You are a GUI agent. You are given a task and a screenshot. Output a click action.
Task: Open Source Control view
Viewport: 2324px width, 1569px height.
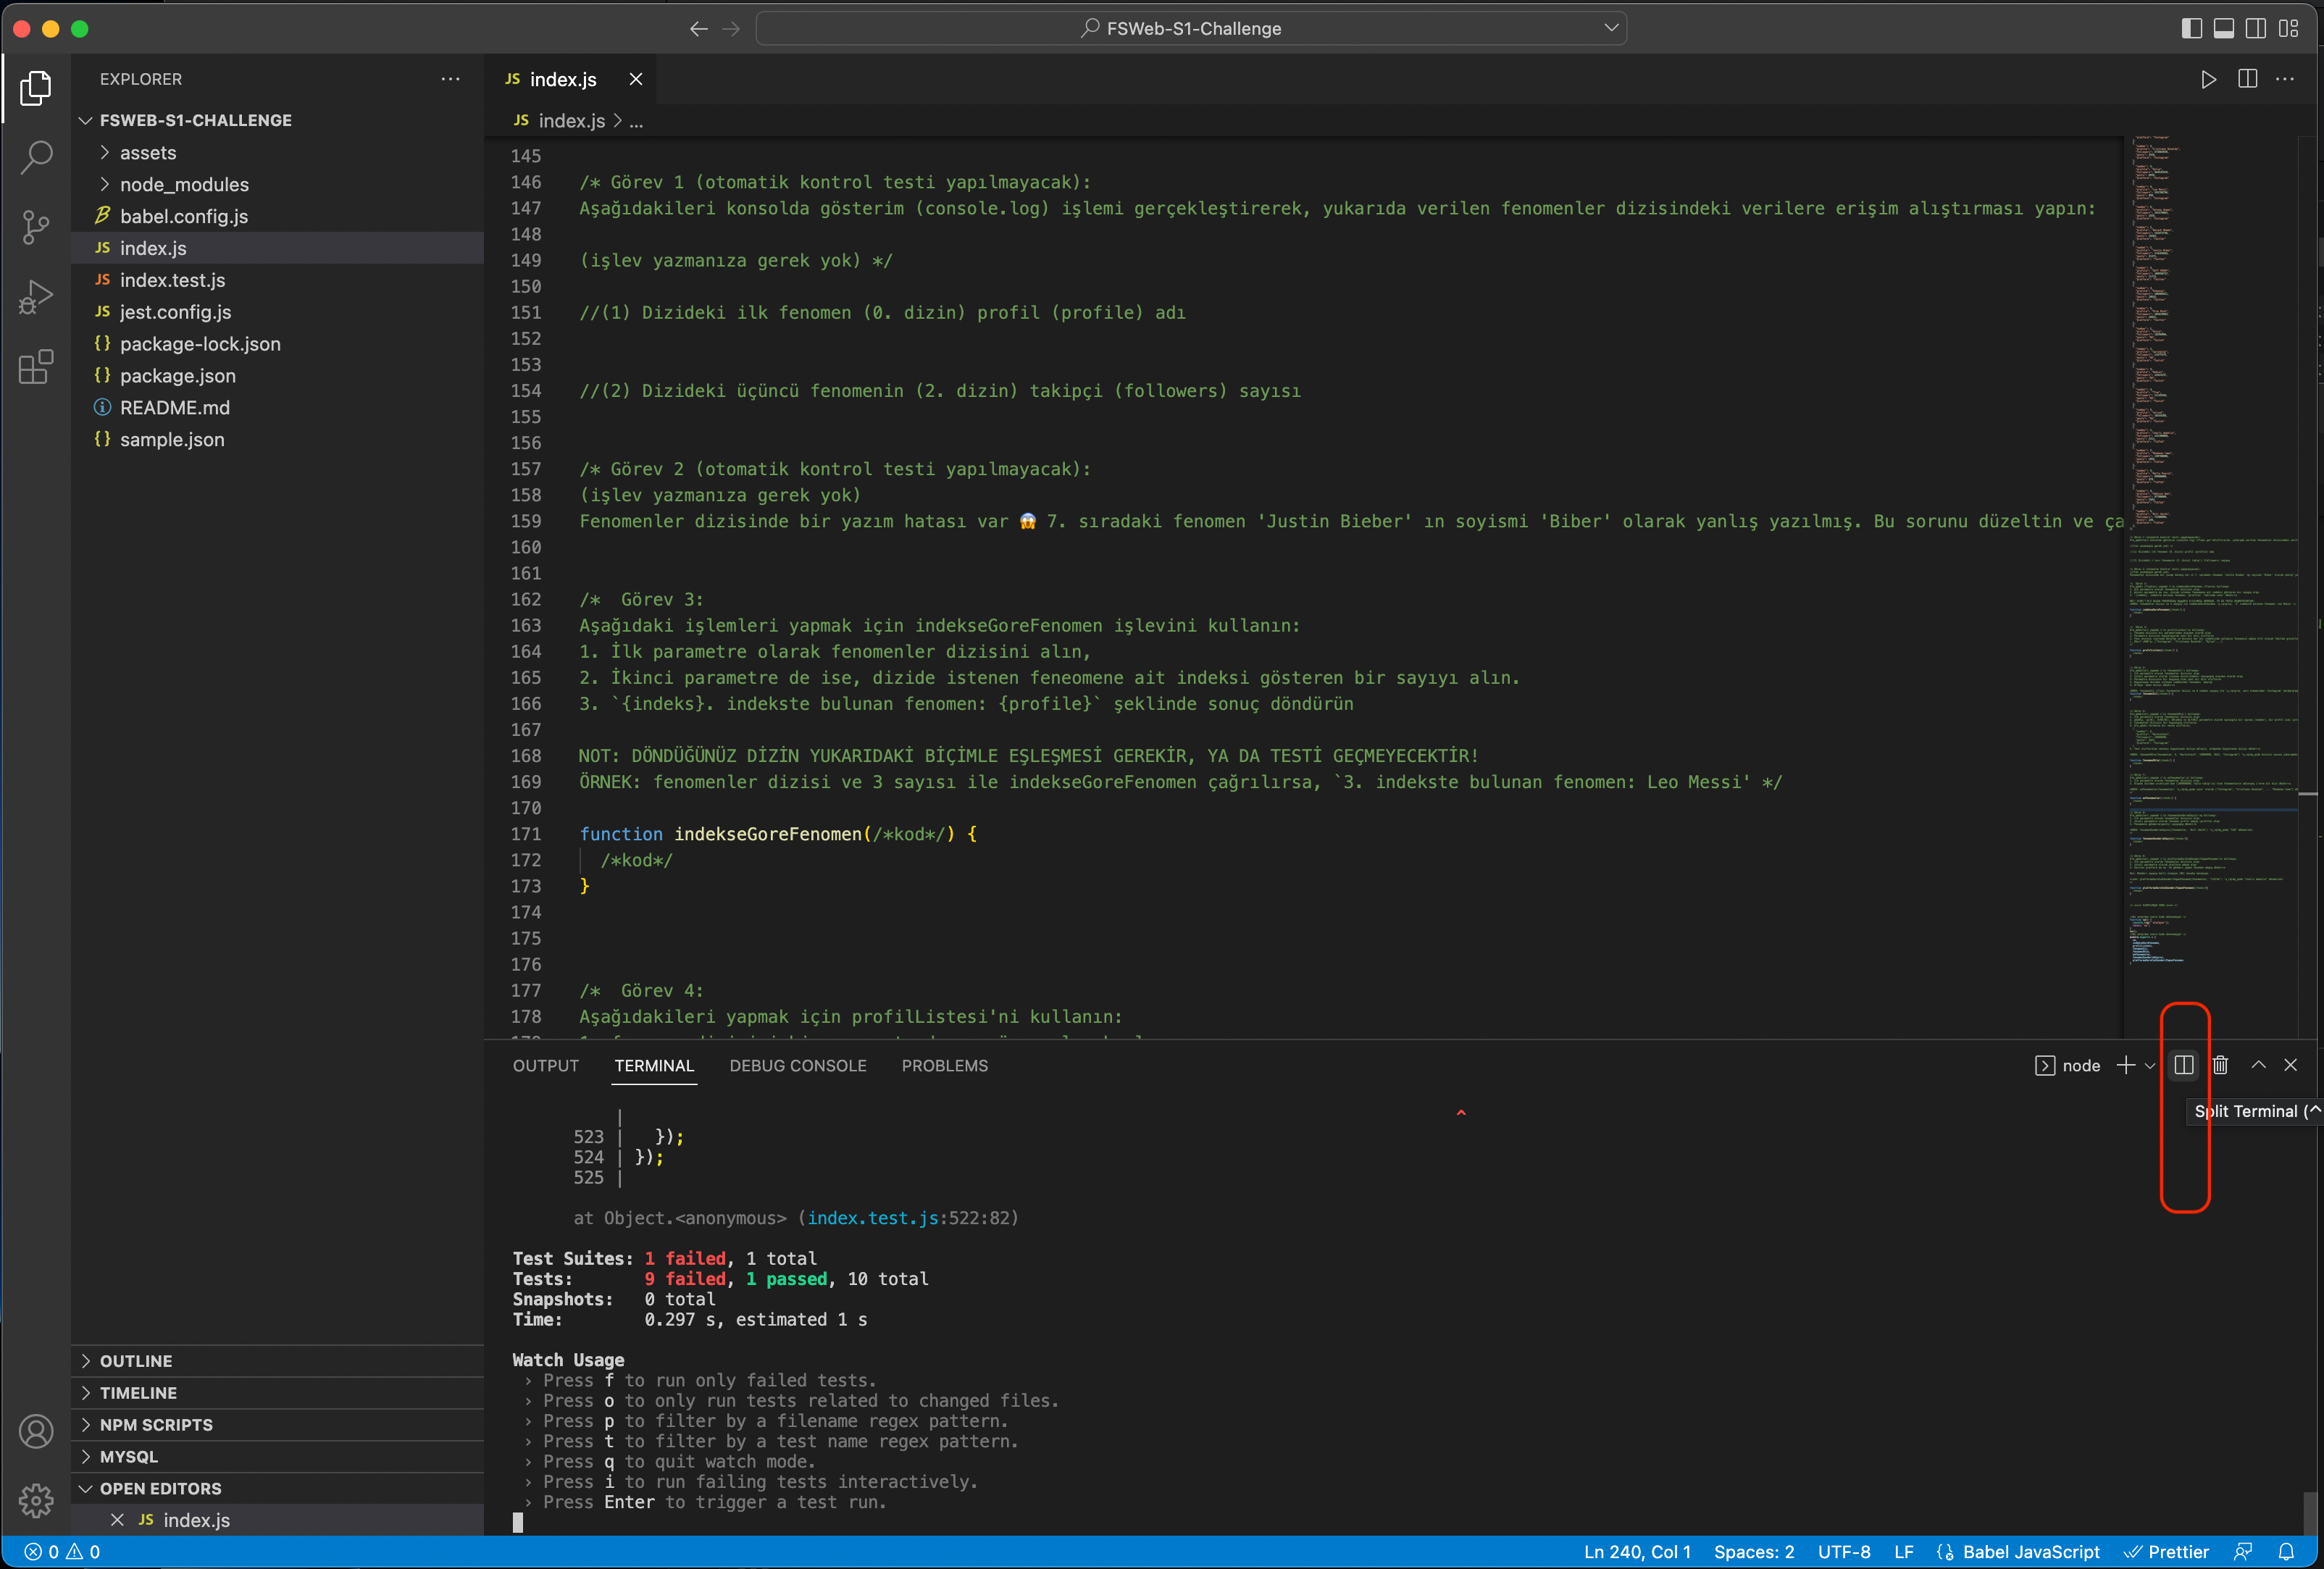tap(36, 227)
